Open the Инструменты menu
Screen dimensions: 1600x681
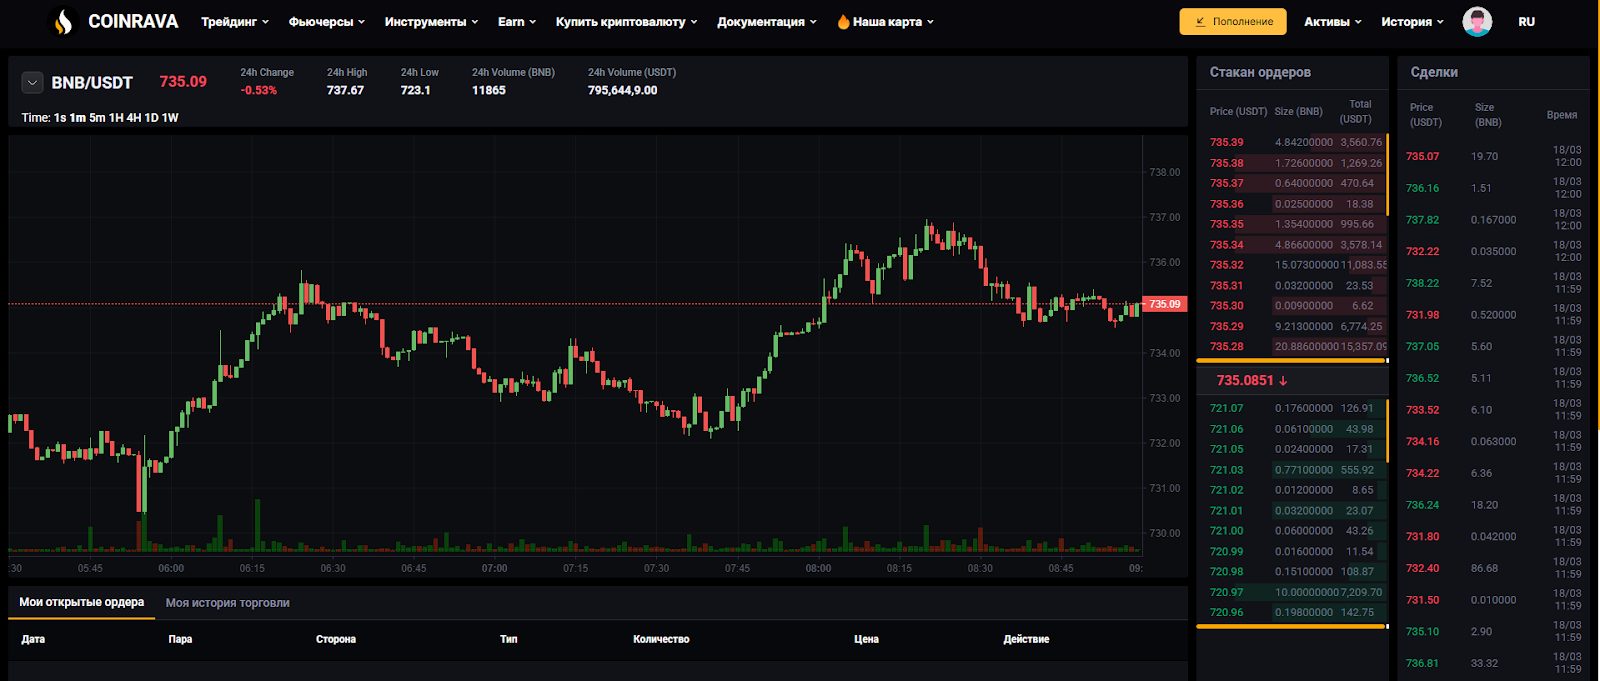click(x=431, y=22)
